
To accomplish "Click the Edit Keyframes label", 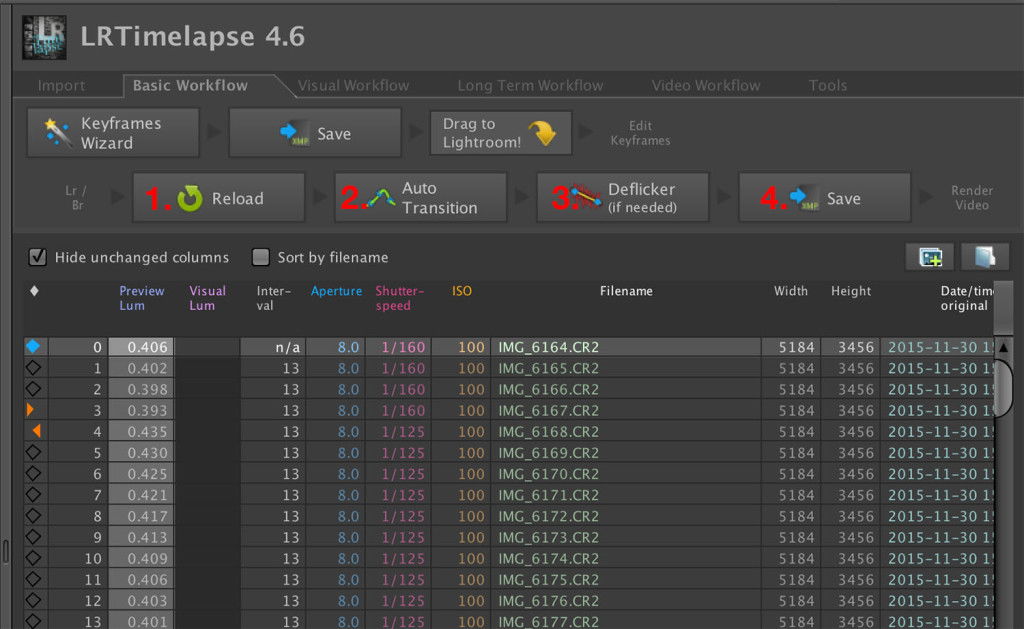I will [640, 133].
